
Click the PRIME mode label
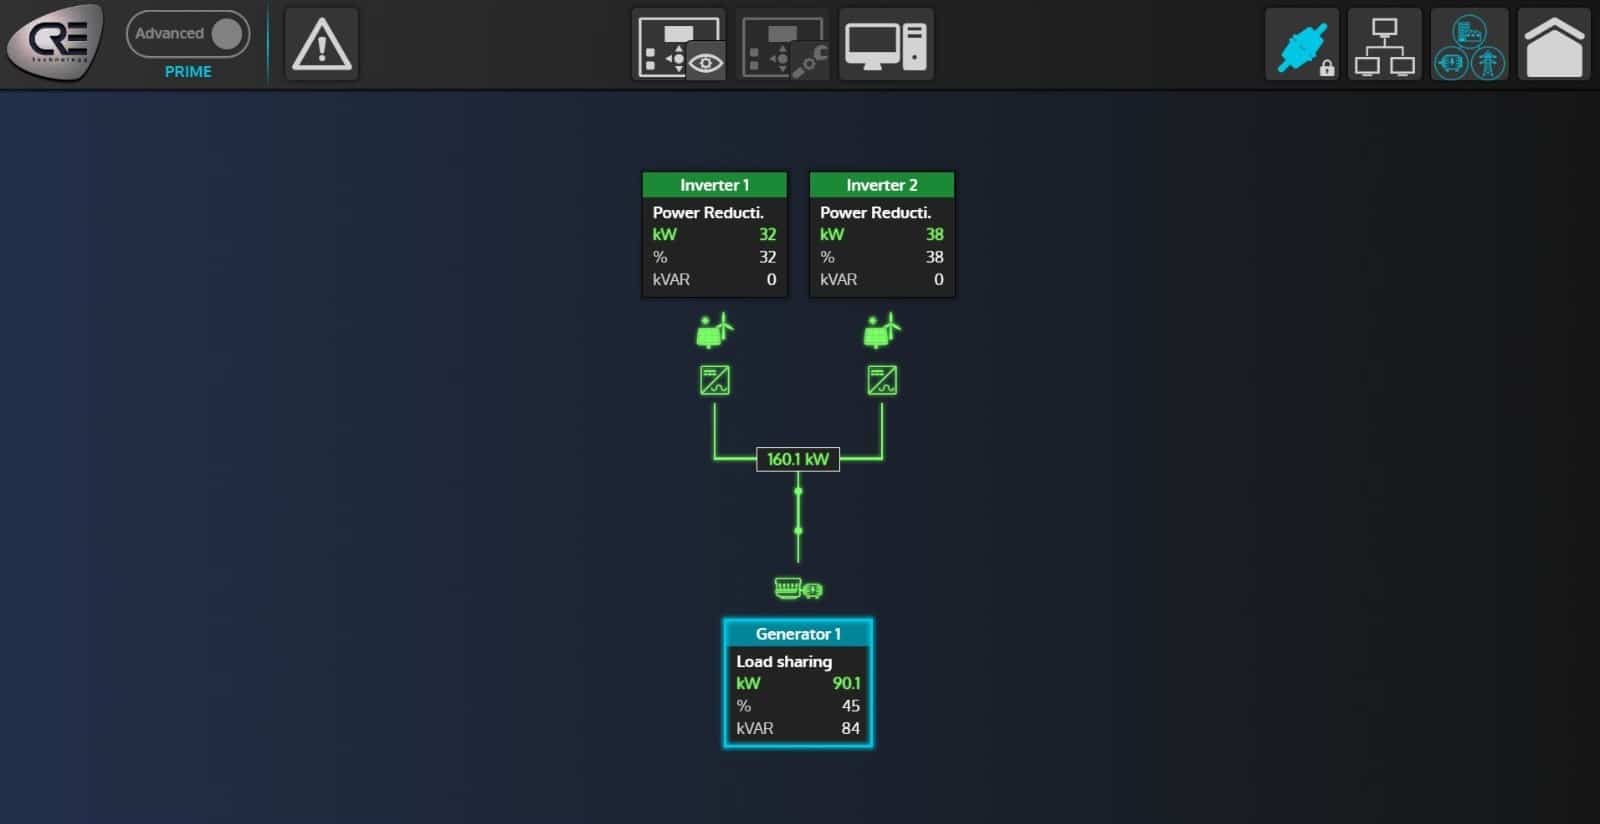pos(188,72)
